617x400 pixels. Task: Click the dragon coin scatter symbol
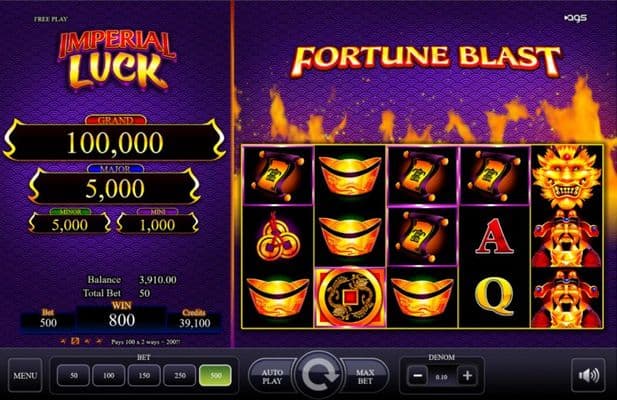coord(350,297)
